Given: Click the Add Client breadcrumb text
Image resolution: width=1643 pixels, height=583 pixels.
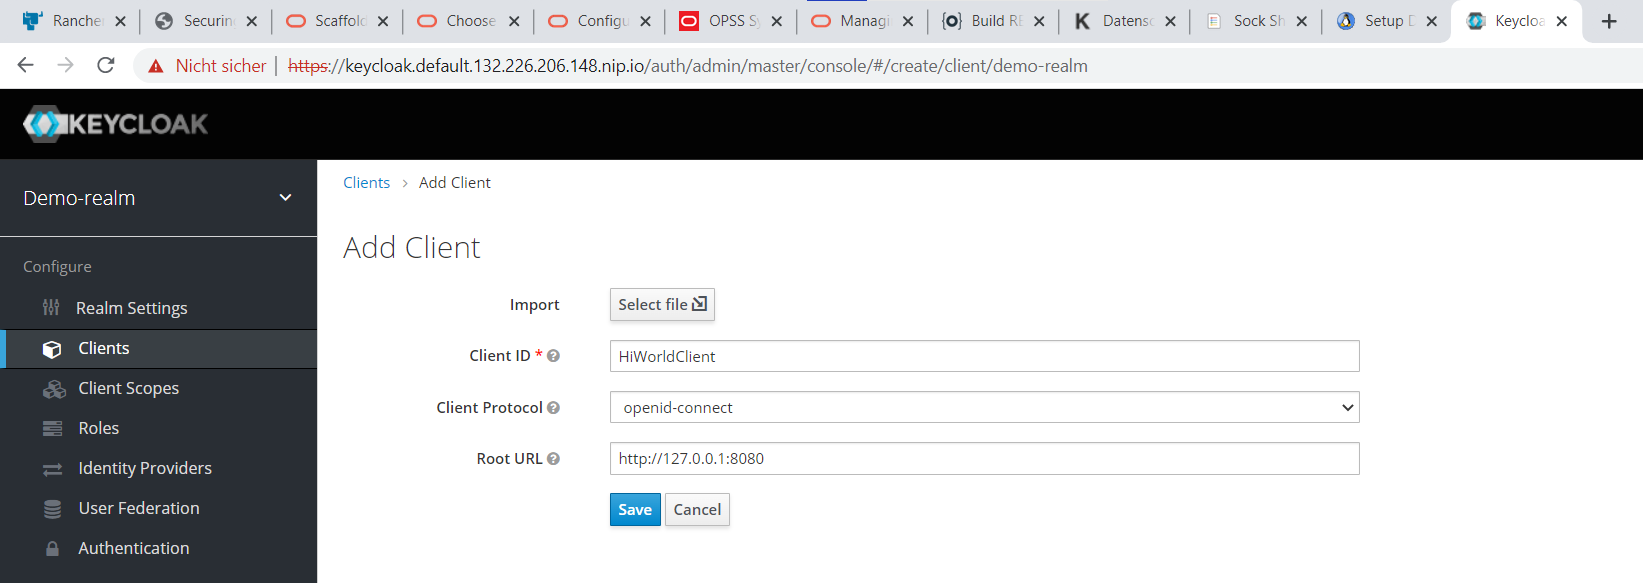Looking at the screenshot, I should (455, 182).
